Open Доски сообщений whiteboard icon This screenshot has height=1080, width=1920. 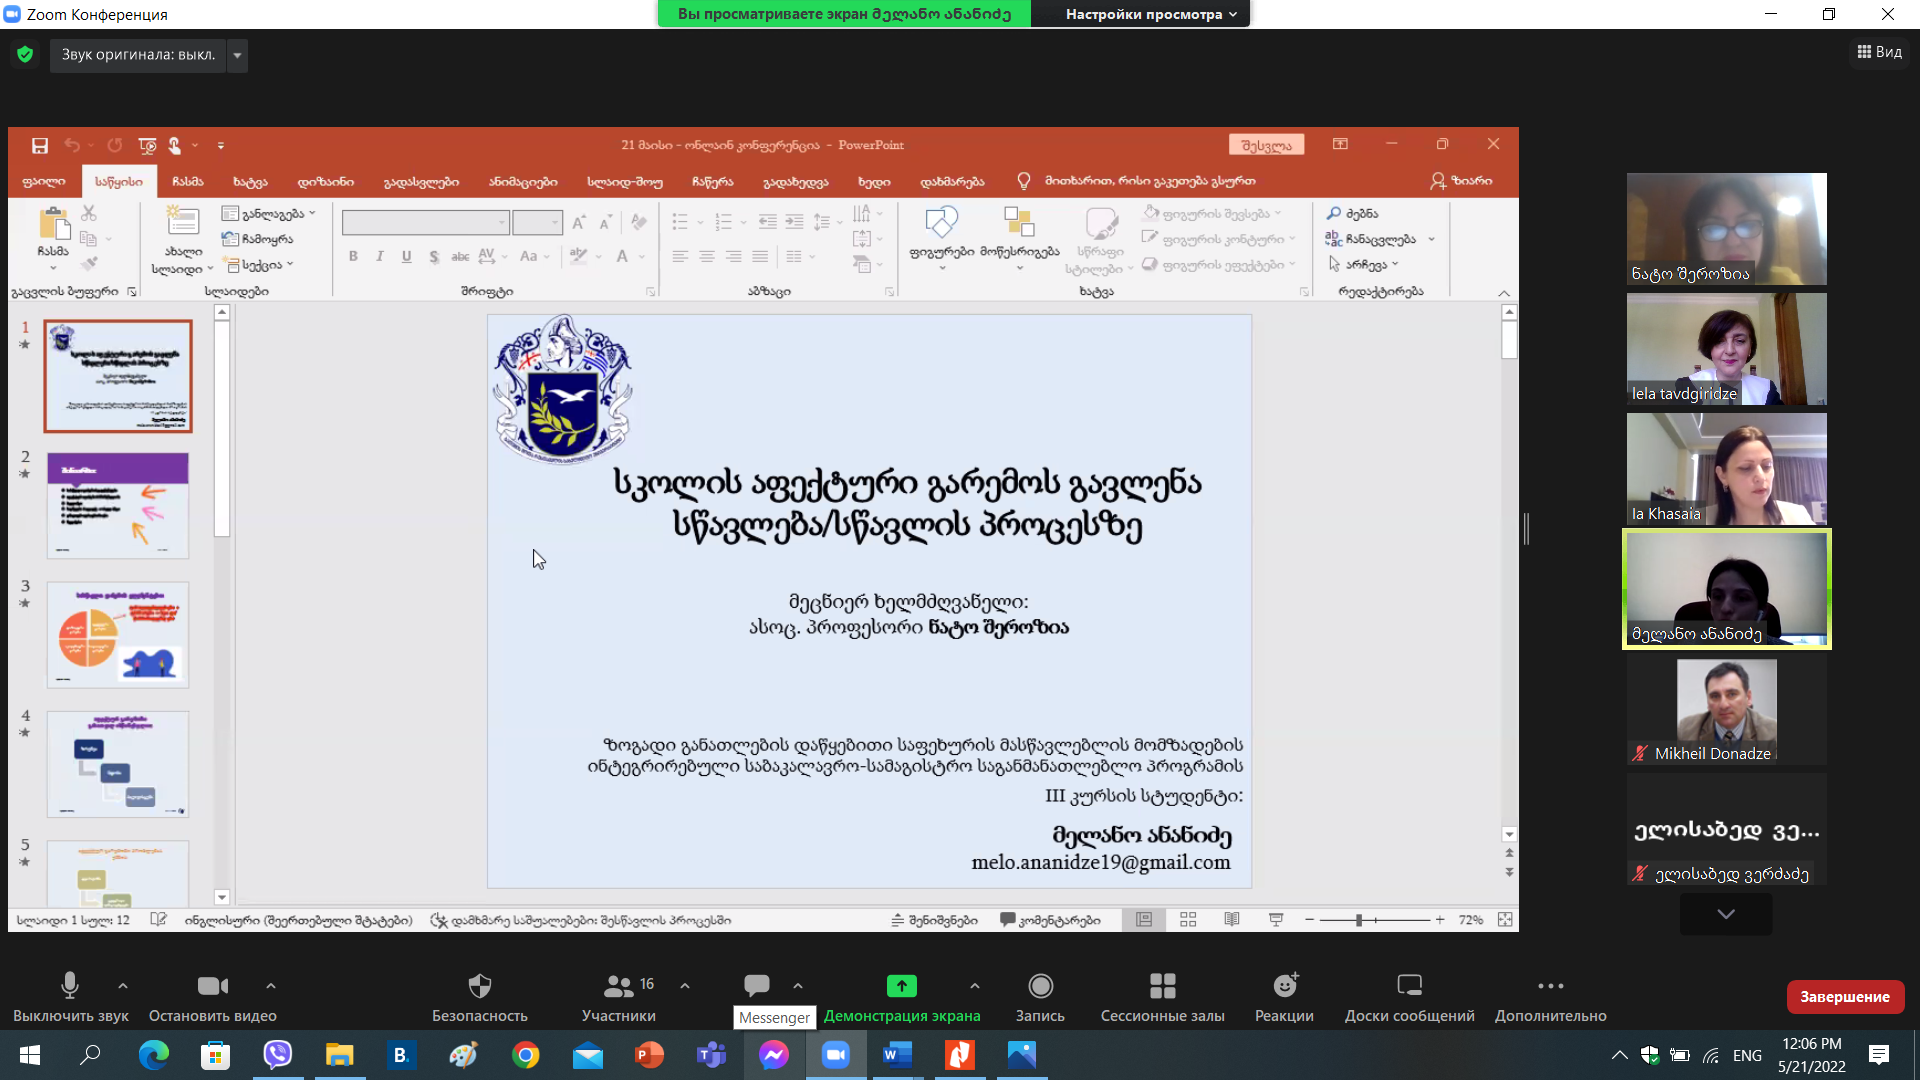point(1409,987)
